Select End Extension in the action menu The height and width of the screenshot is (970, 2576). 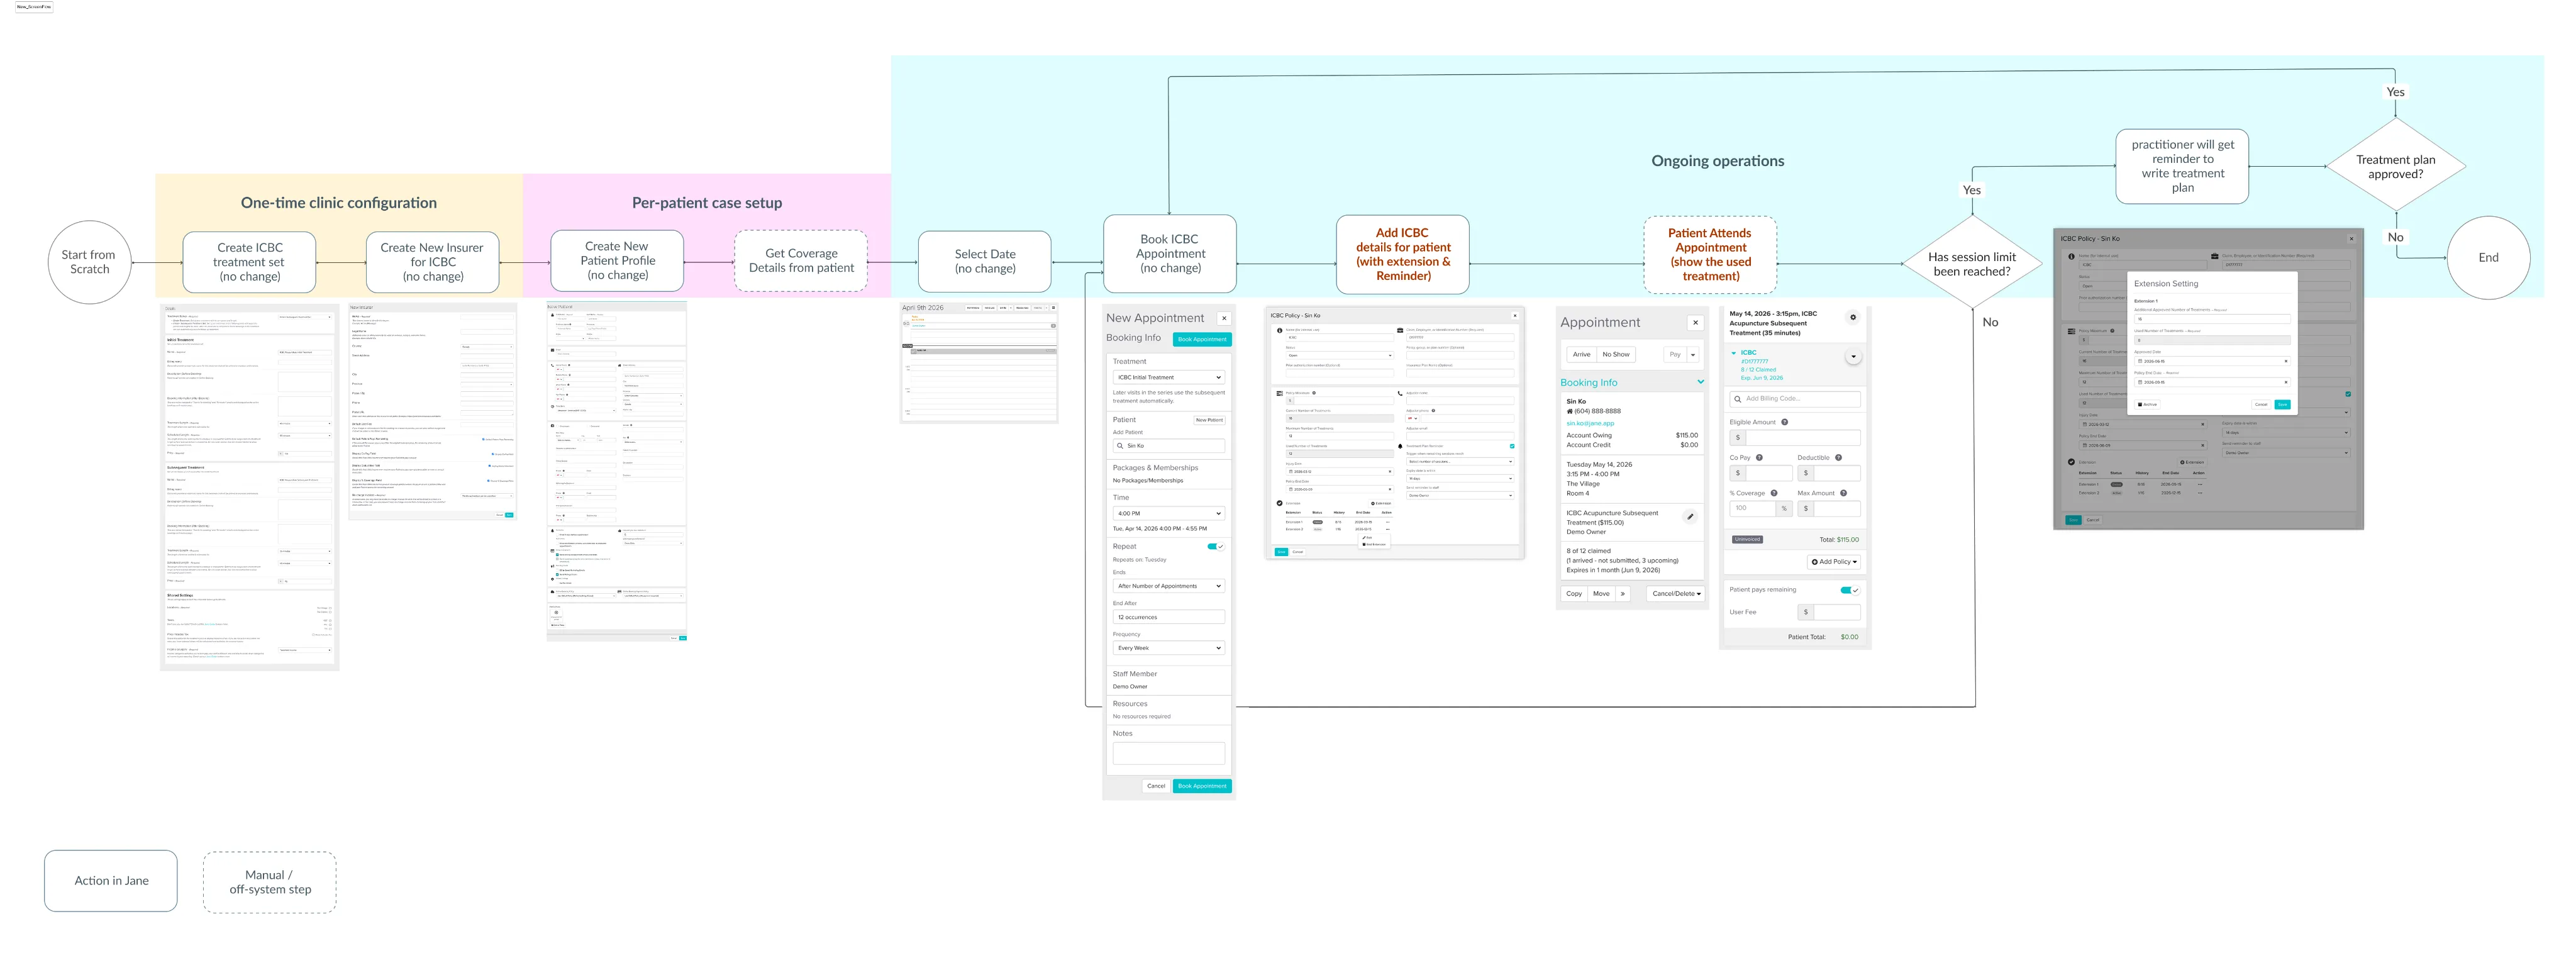click(1374, 545)
